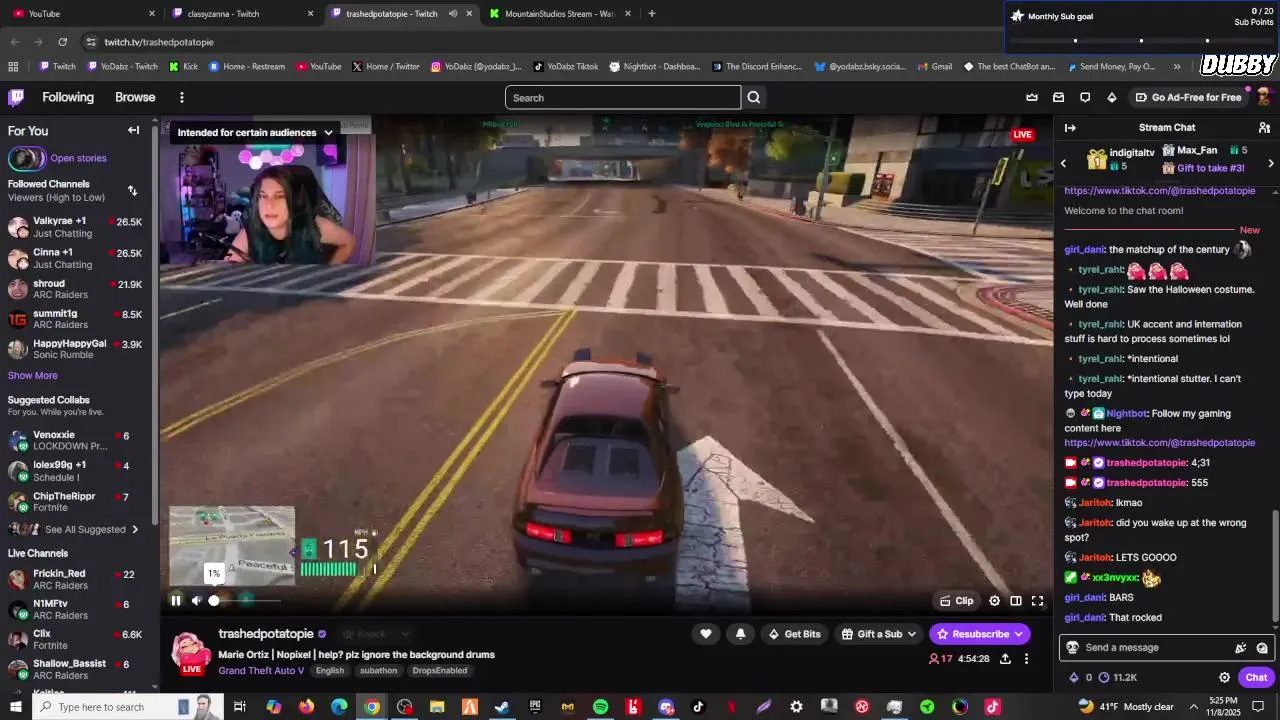Open summit1g channel in sidebar
This screenshot has width=1280, height=720.
(75, 319)
